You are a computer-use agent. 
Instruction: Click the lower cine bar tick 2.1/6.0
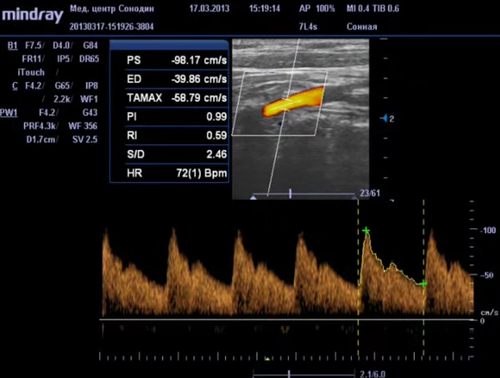click(x=289, y=374)
